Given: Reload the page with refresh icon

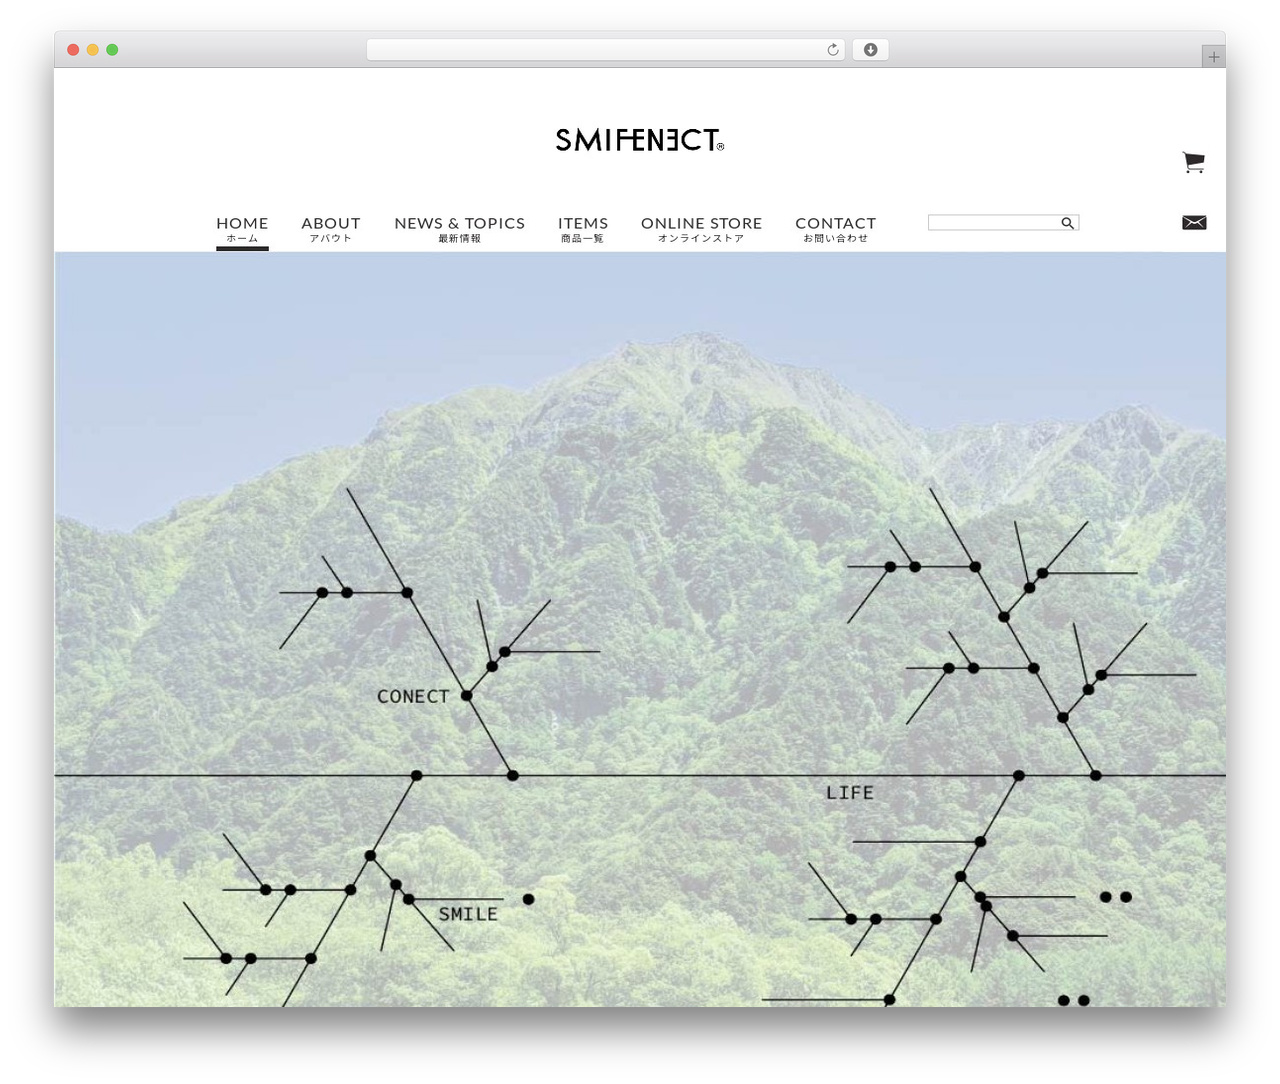Looking at the screenshot, I should [833, 50].
